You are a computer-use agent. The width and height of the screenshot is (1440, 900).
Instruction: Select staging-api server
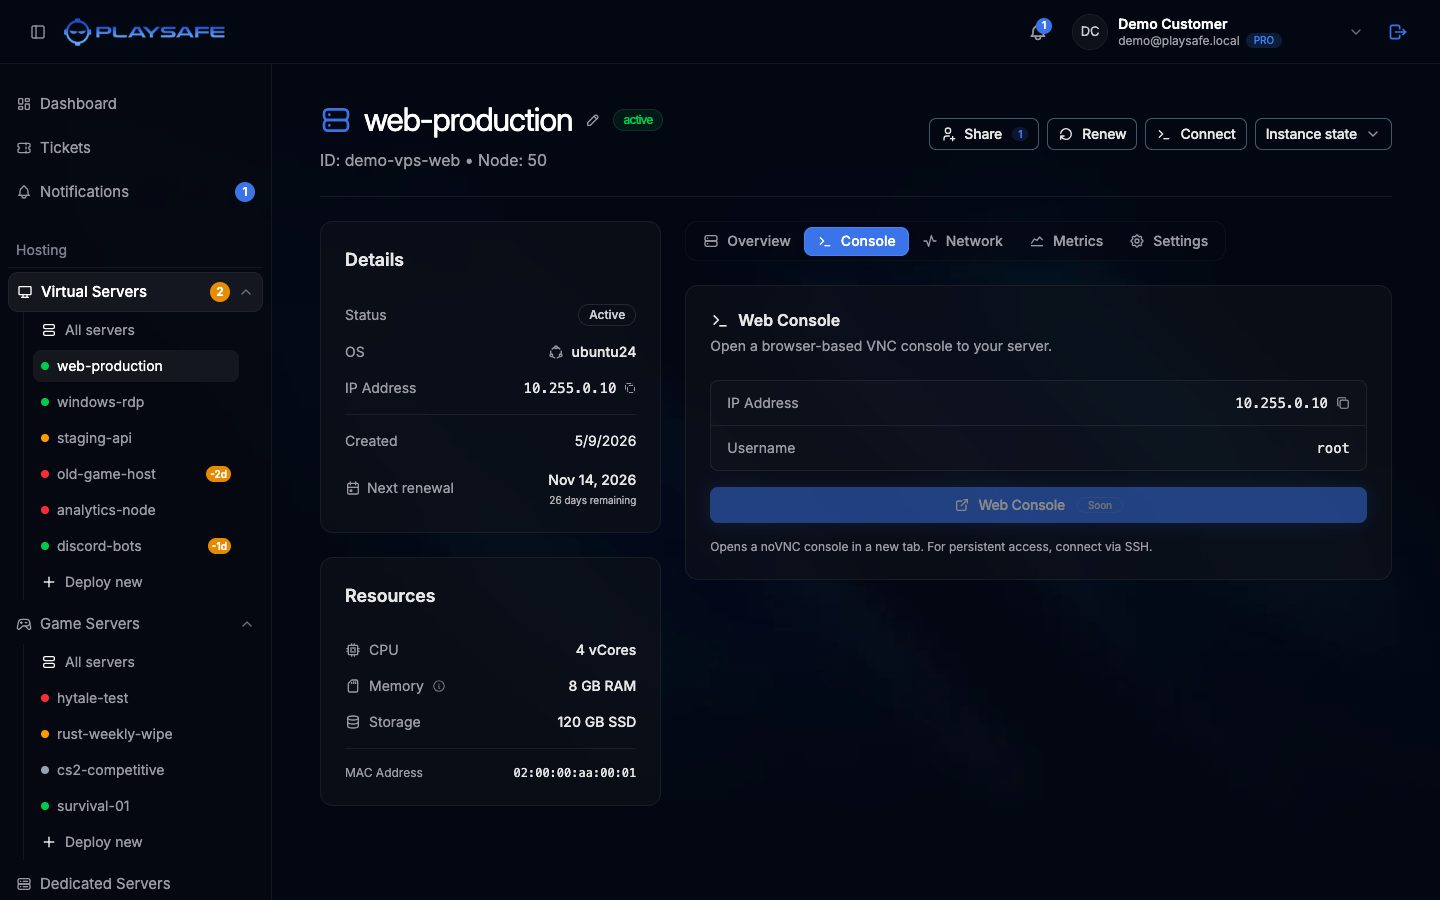[136, 438]
